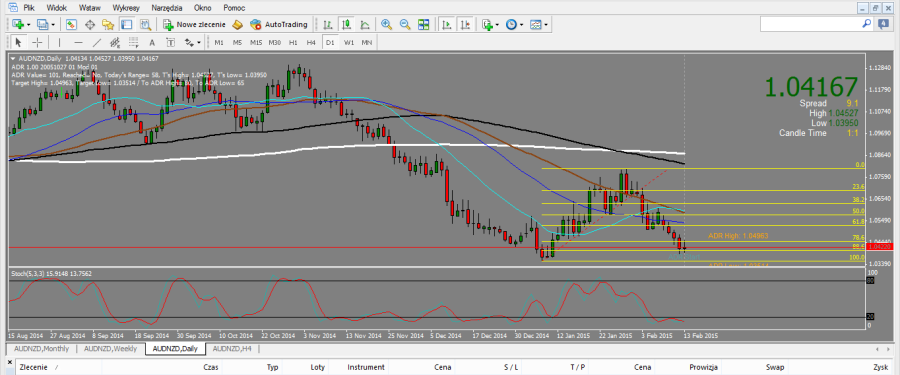Expand the Periods dropdown arrow
Image resolution: width=900 pixels, height=375 pixels.
pos(522,25)
